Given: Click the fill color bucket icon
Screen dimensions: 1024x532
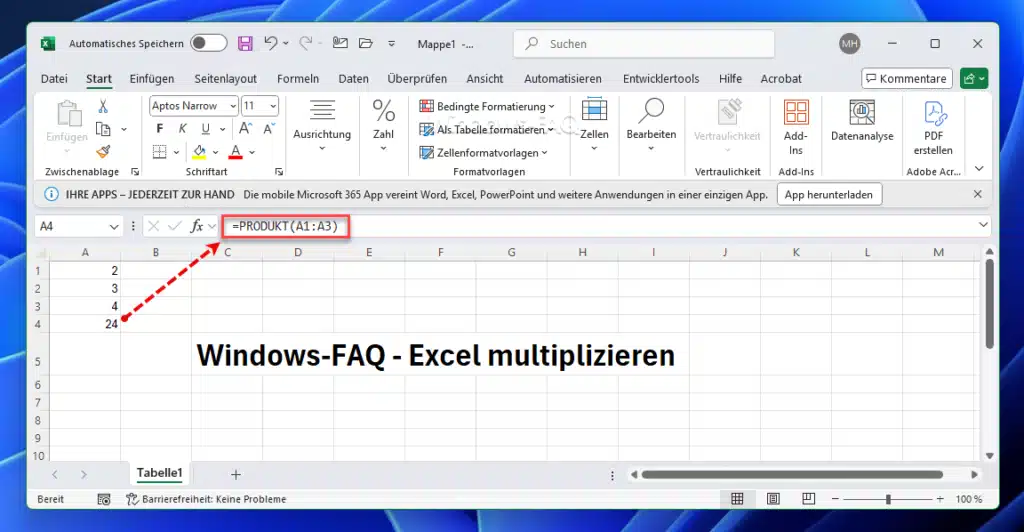Looking at the screenshot, I should pyautogui.click(x=199, y=152).
